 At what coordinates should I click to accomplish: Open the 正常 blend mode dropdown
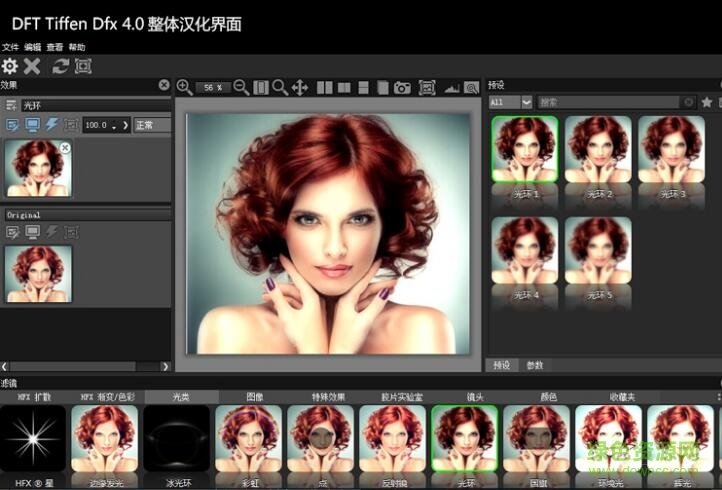coord(152,125)
